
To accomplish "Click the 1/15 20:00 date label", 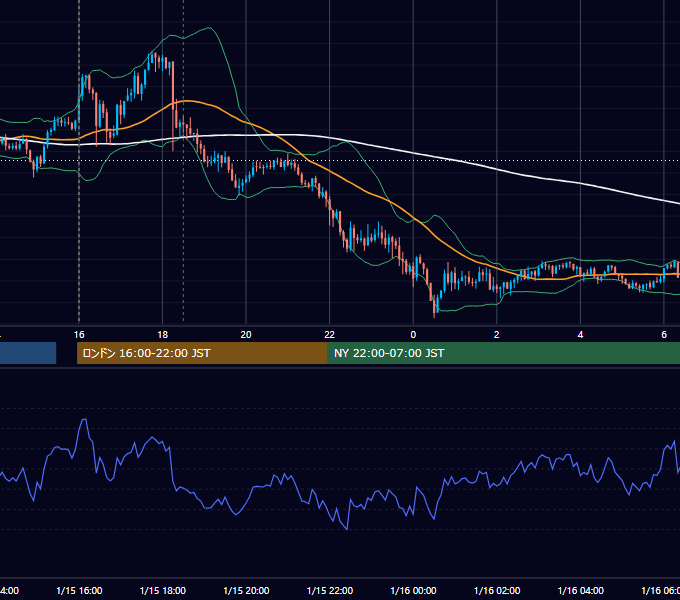I will coord(246,590).
